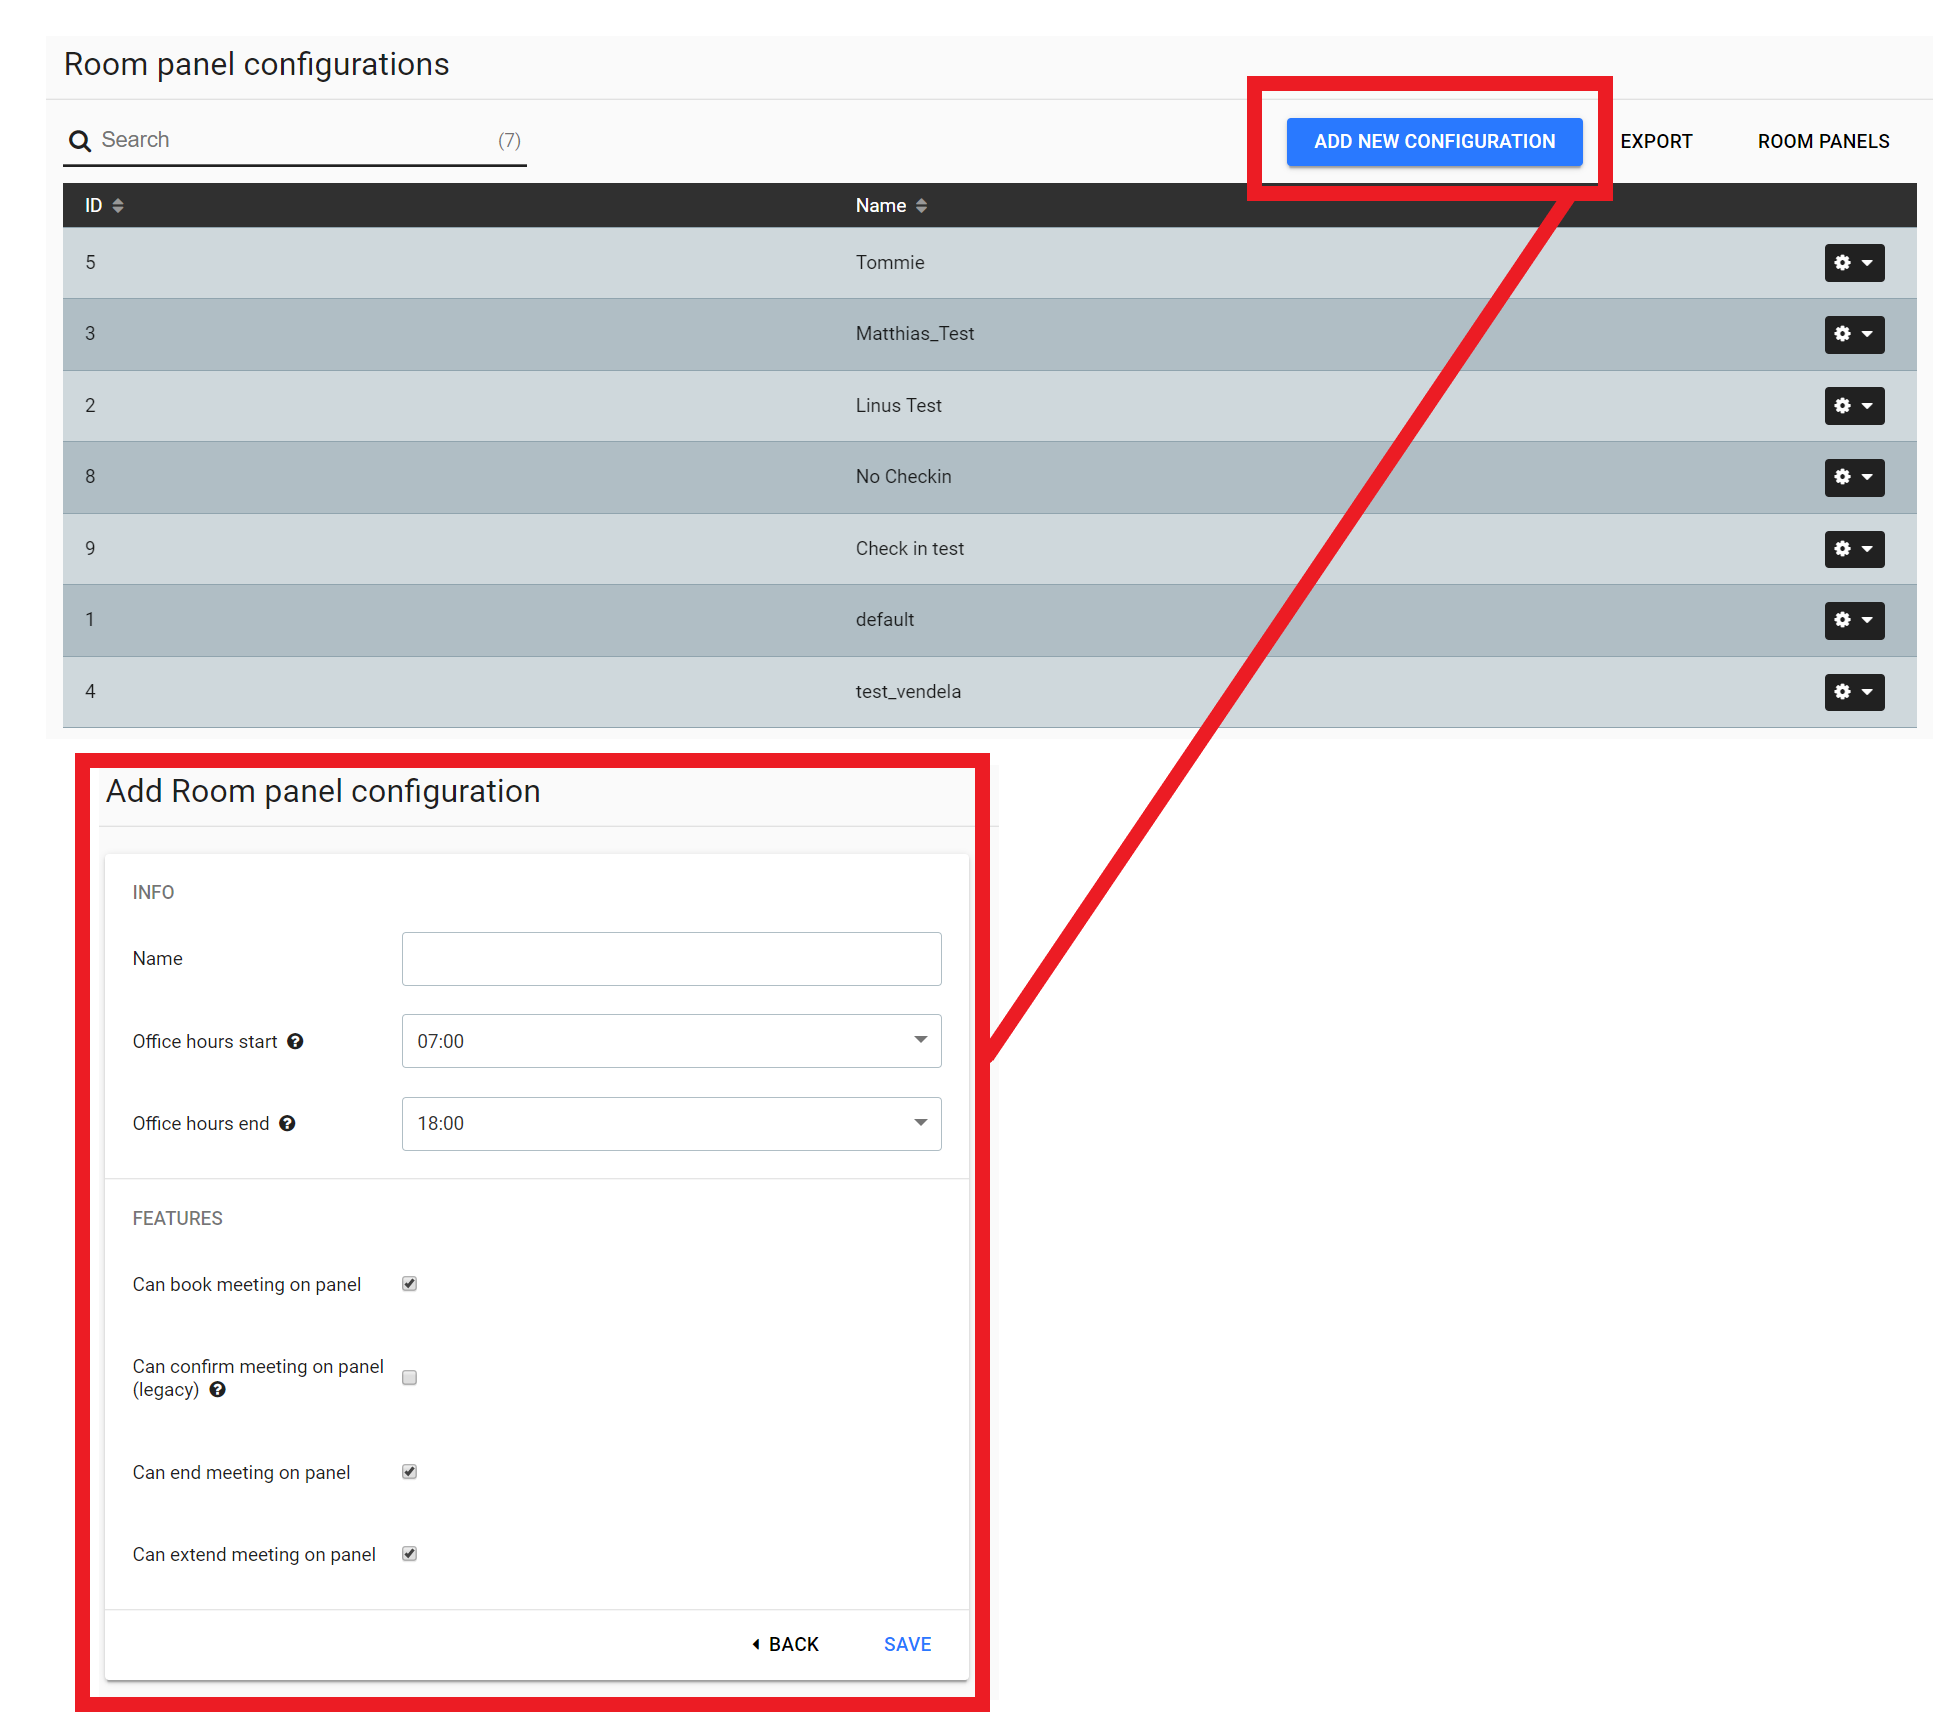This screenshot has width=1933, height=1726.
Task: Expand Office hours end dropdown
Action: [671, 1123]
